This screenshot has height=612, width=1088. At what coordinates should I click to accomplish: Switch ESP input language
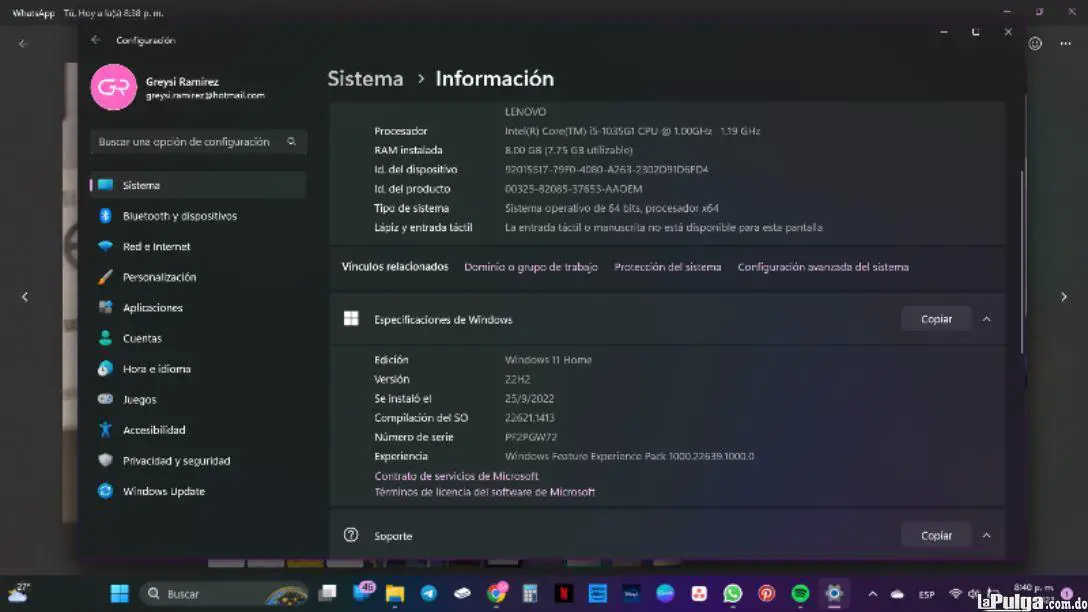click(926, 595)
